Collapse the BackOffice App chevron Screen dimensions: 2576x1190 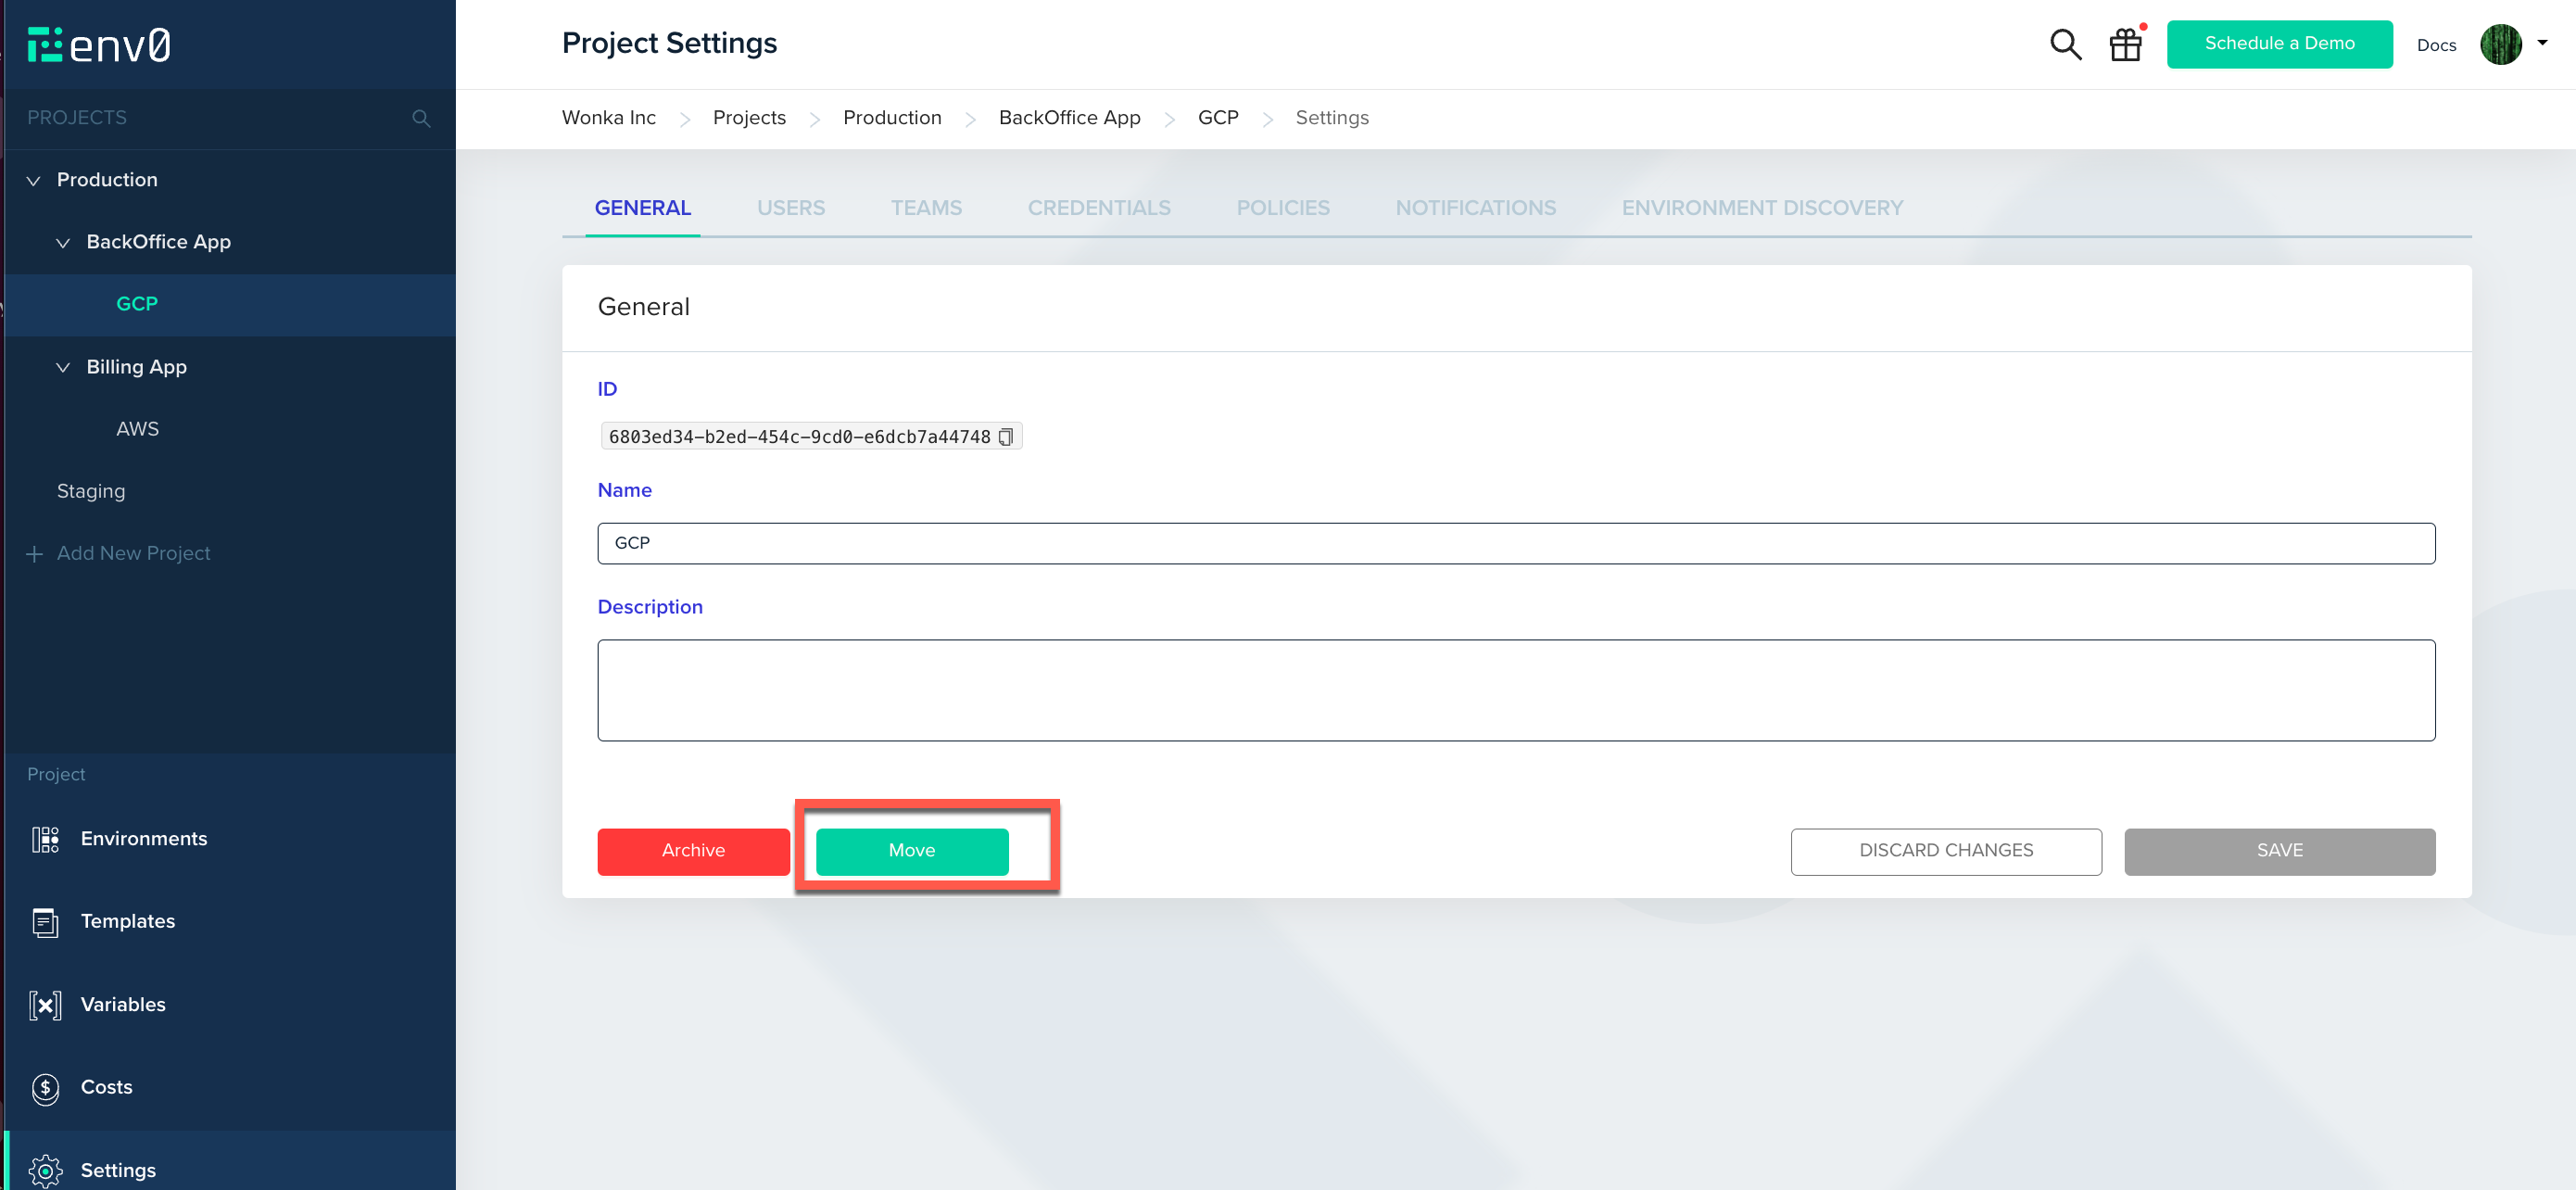(63, 243)
